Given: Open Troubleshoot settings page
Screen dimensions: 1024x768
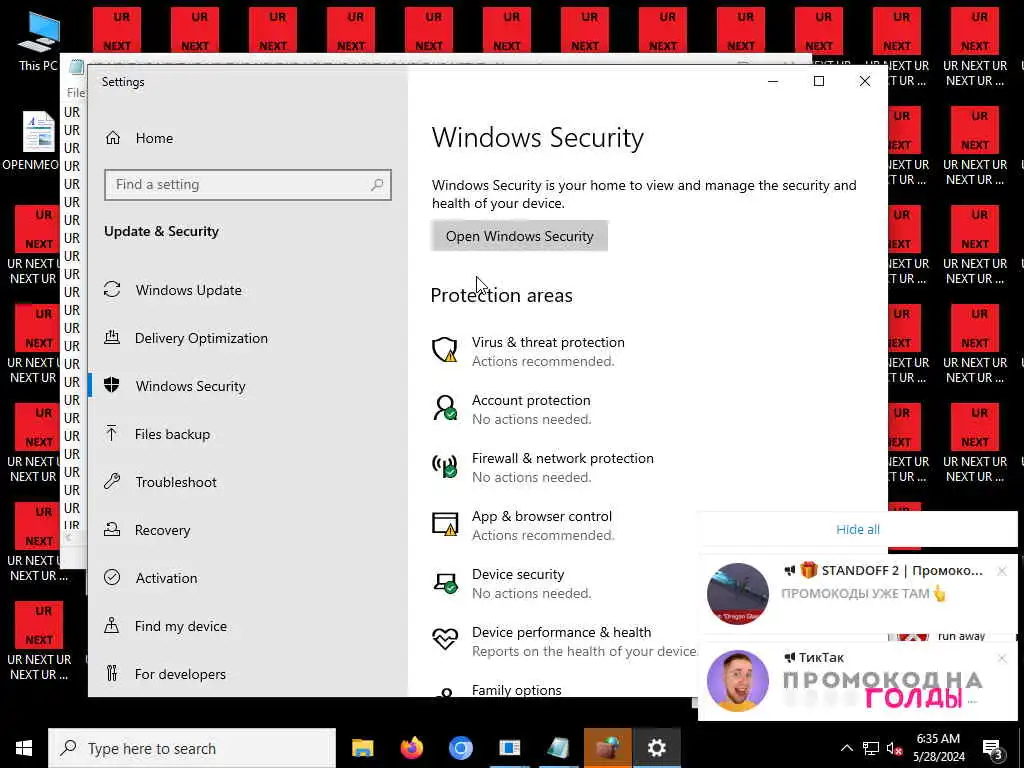Looking at the screenshot, I should [x=176, y=482].
